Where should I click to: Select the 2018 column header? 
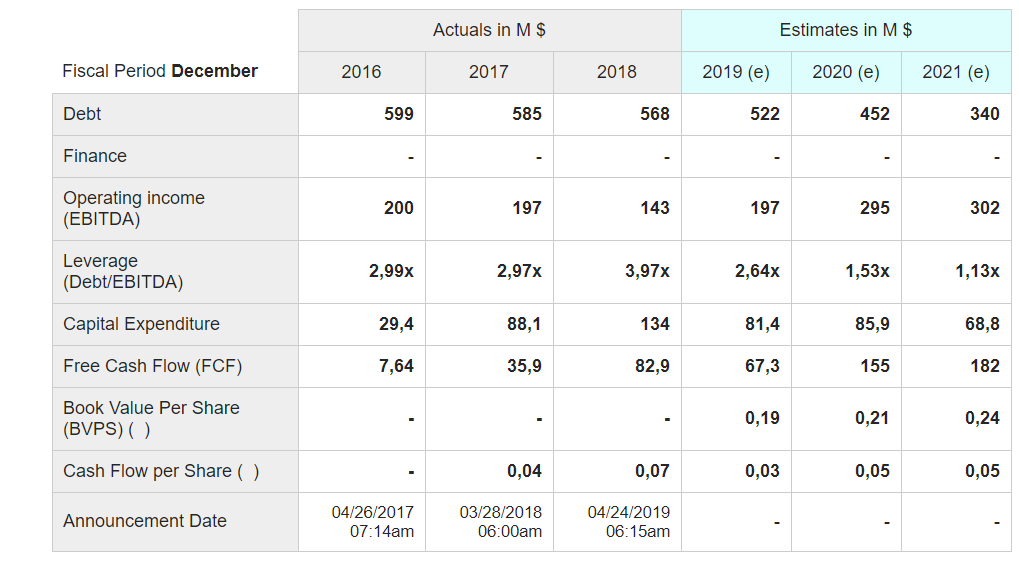pos(616,72)
